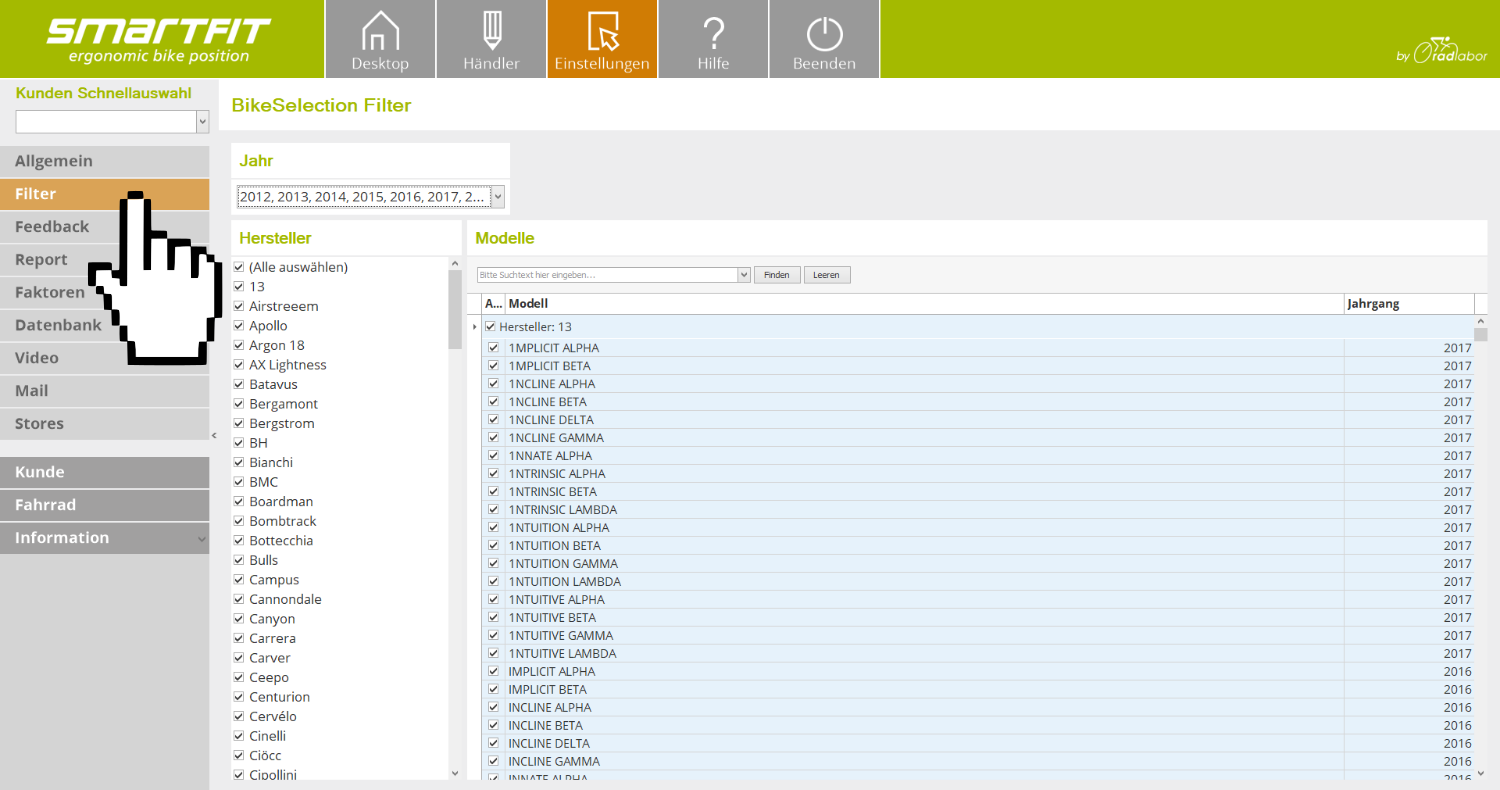Image resolution: width=1500 pixels, height=790 pixels.
Task: Open the Datenbank settings section
Action: 105,325
